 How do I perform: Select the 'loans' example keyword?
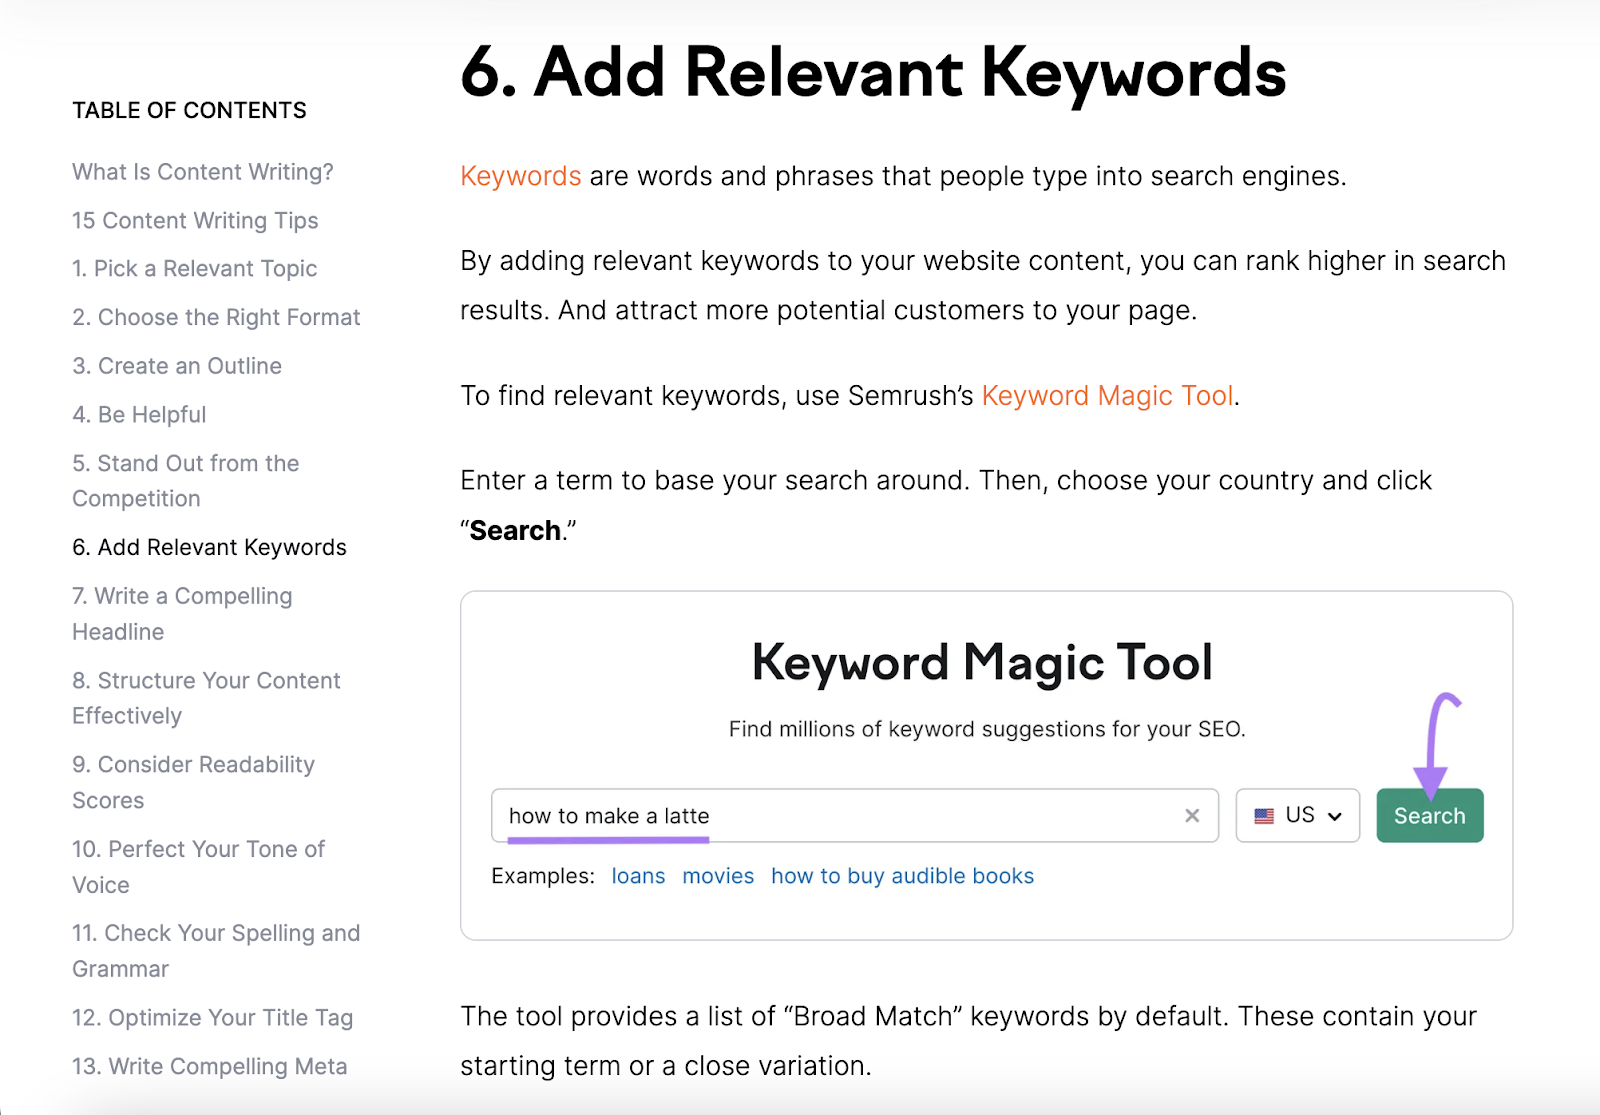[x=638, y=876]
